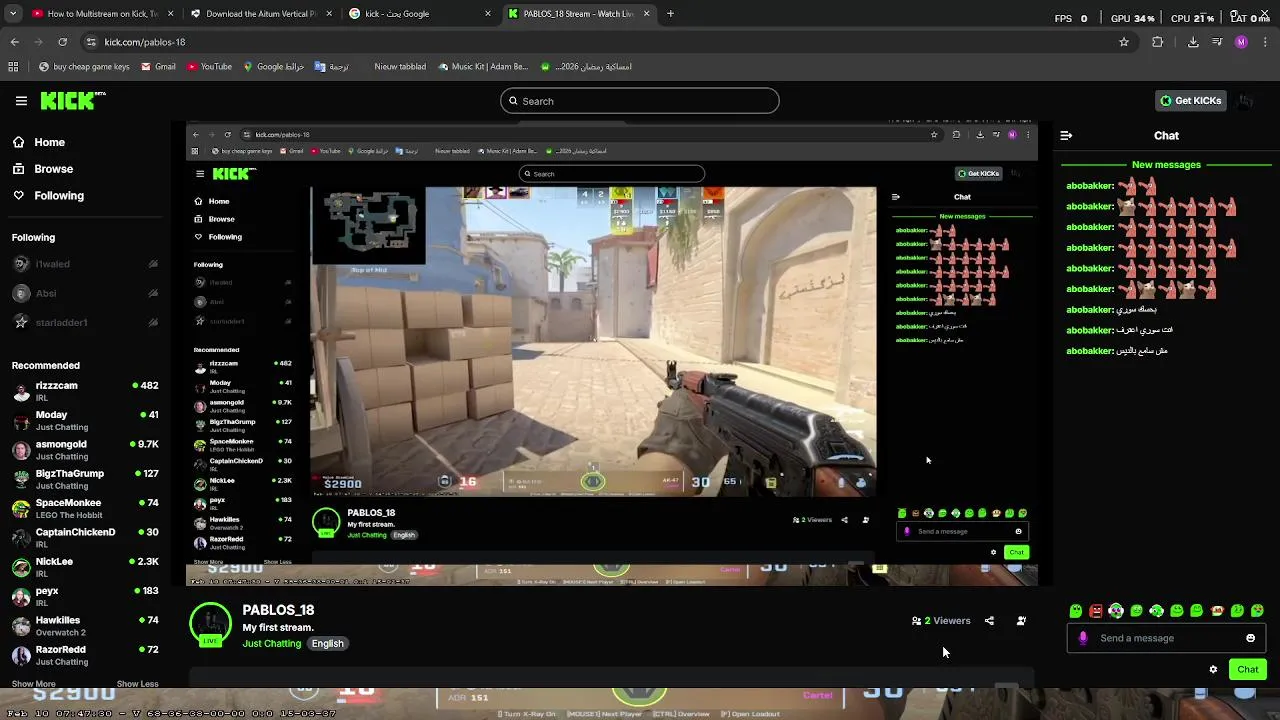This screenshot has width=1280, height=720.
Task: Pick the monkey face emote in chat
Action: tap(1217, 611)
